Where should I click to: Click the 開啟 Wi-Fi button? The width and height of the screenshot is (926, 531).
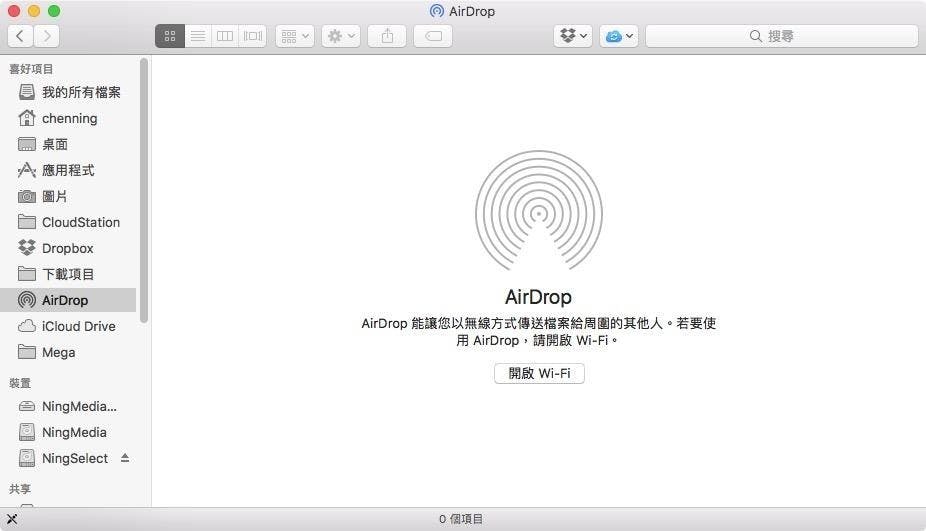(539, 373)
